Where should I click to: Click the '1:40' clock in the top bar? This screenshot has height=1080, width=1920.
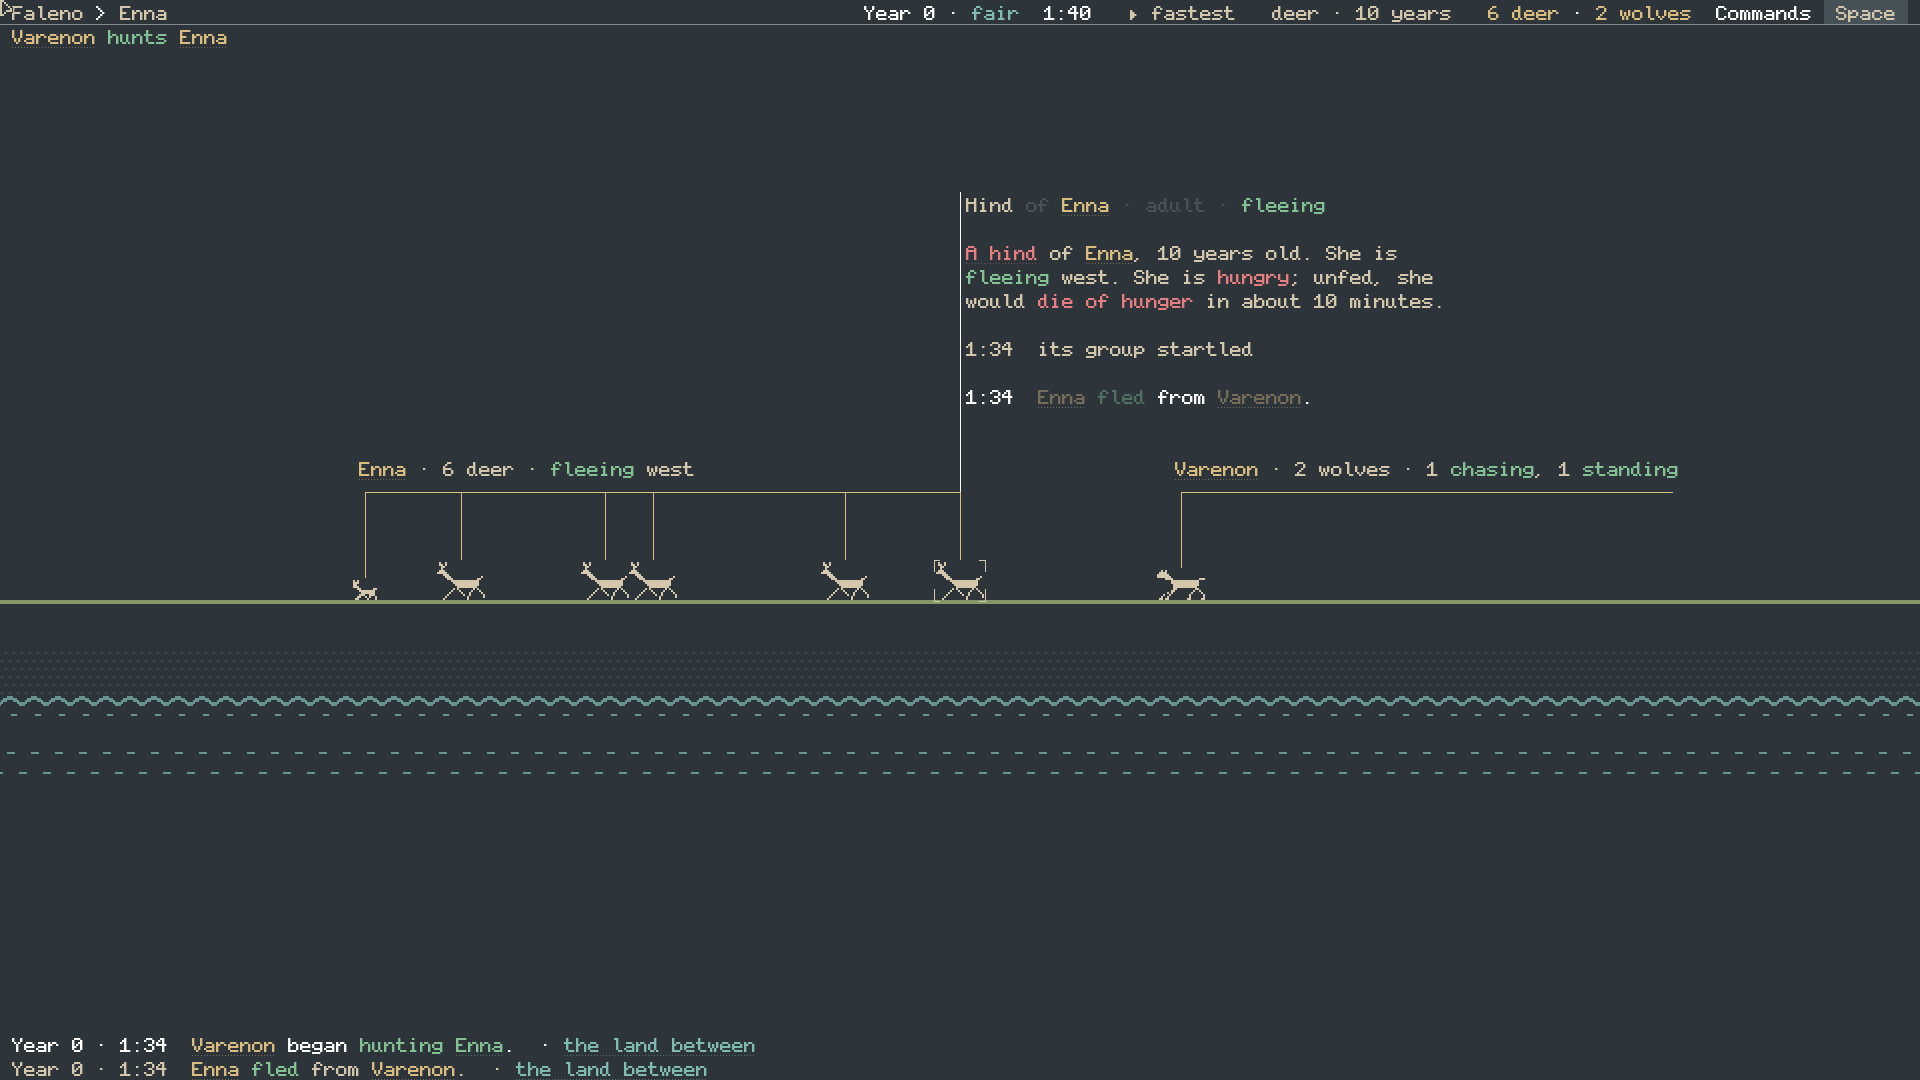click(1066, 13)
